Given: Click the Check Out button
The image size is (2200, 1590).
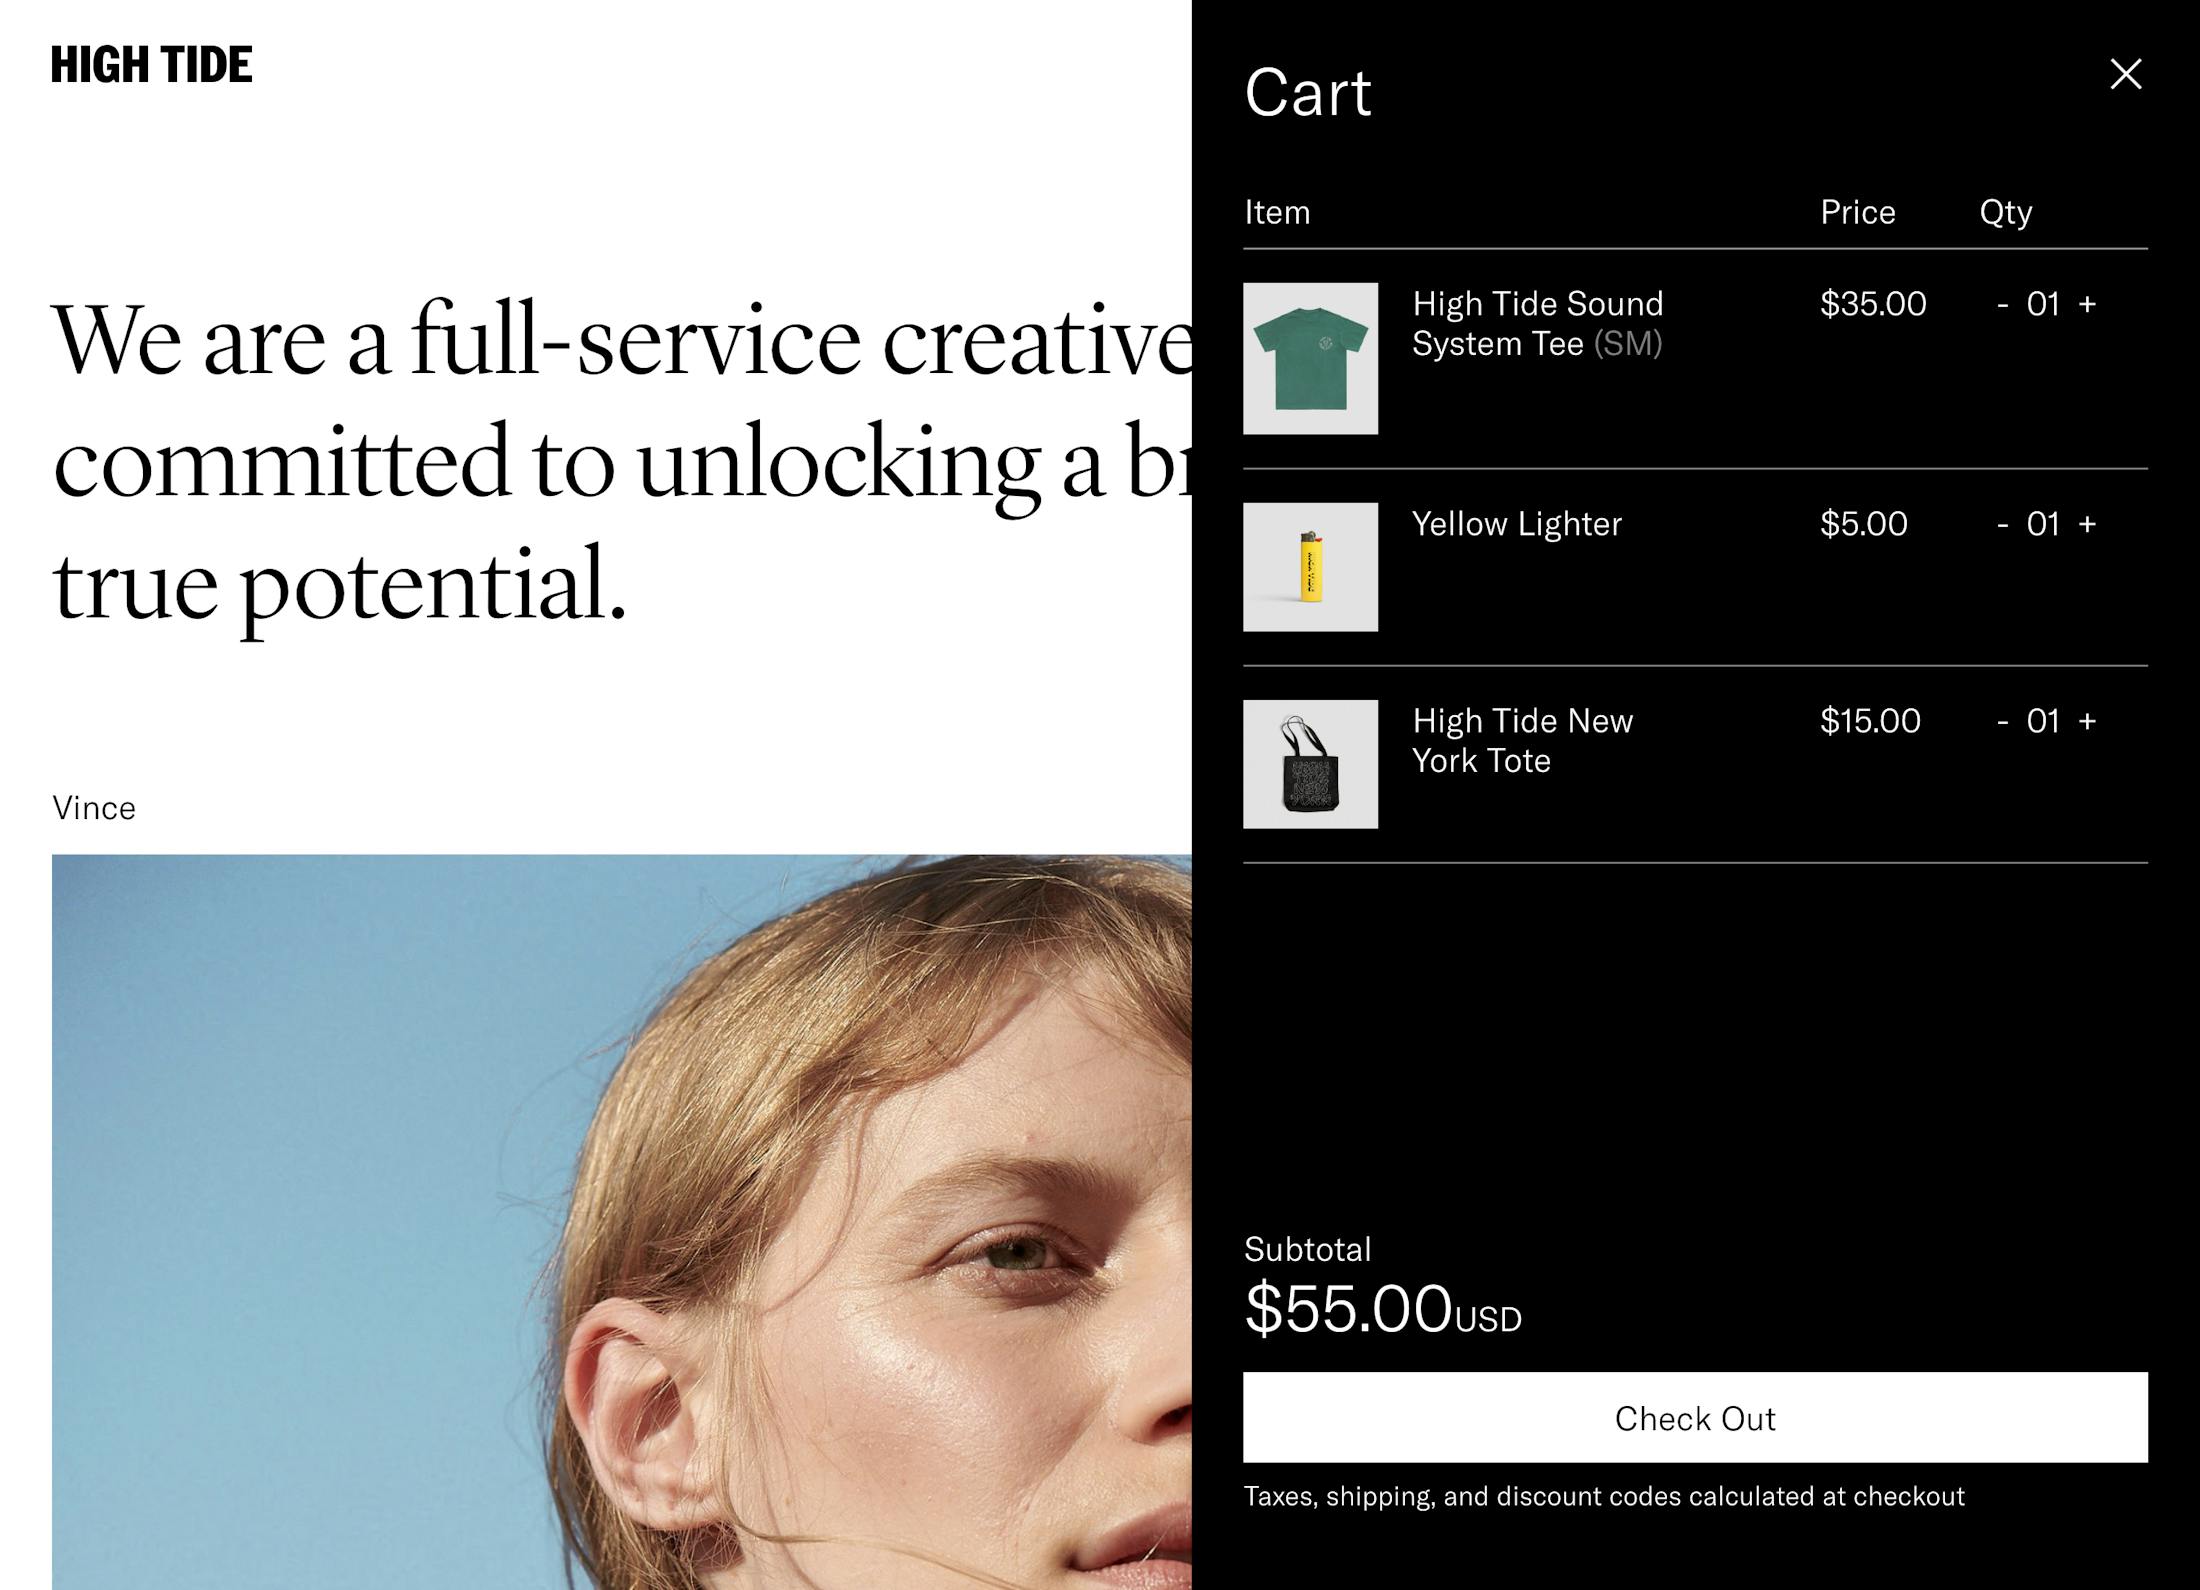Looking at the screenshot, I should pyautogui.click(x=1695, y=1418).
